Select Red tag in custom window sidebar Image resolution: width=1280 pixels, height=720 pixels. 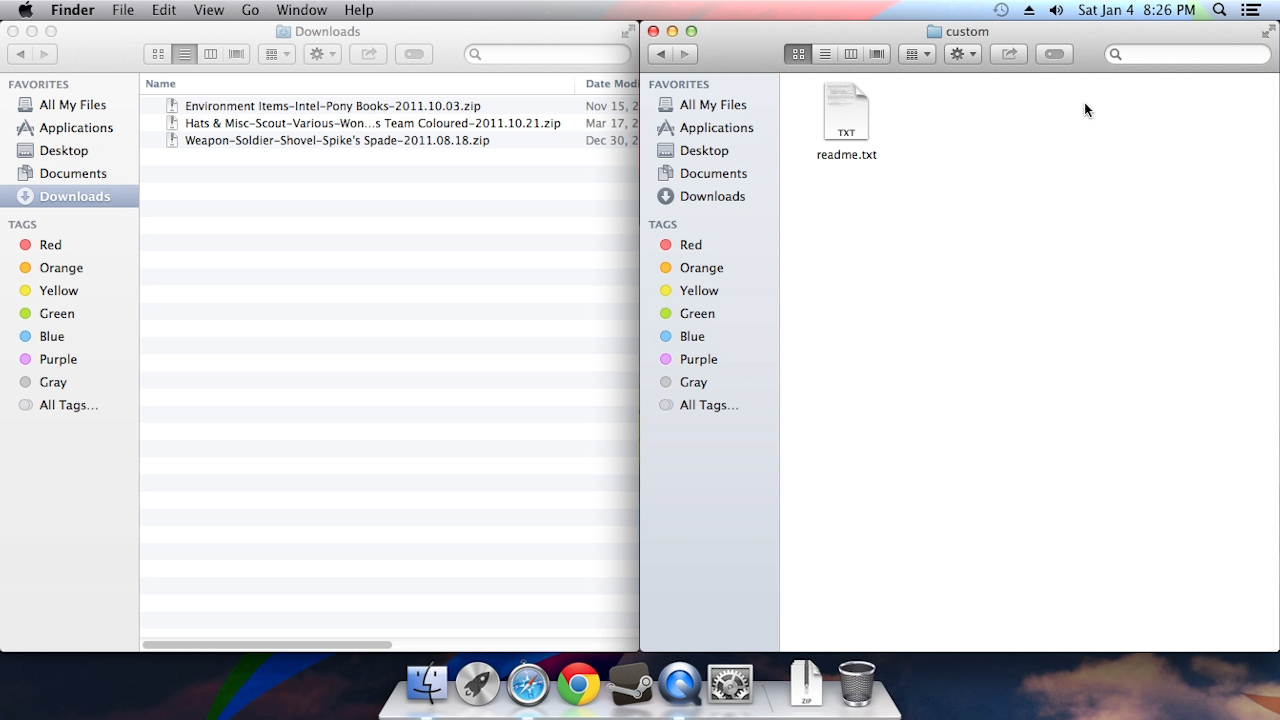click(x=690, y=245)
